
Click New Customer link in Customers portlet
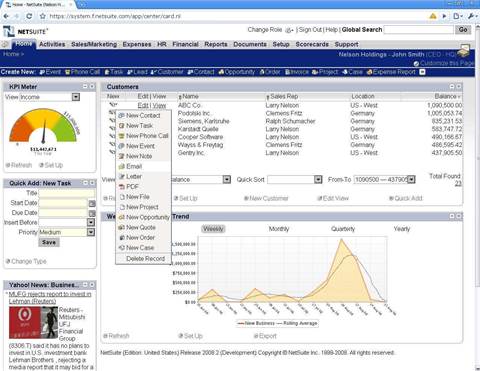point(266,198)
